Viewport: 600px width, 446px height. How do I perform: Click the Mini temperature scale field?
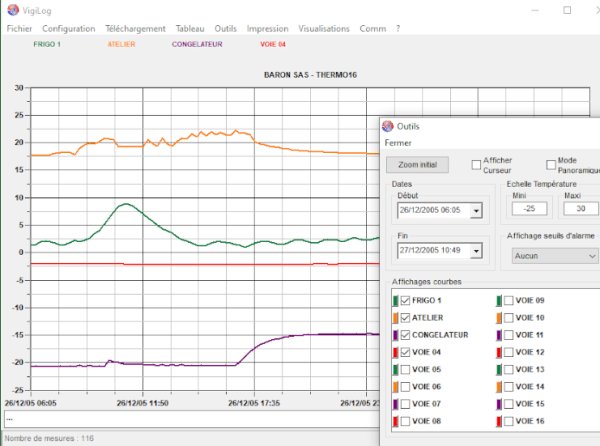click(x=529, y=209)
